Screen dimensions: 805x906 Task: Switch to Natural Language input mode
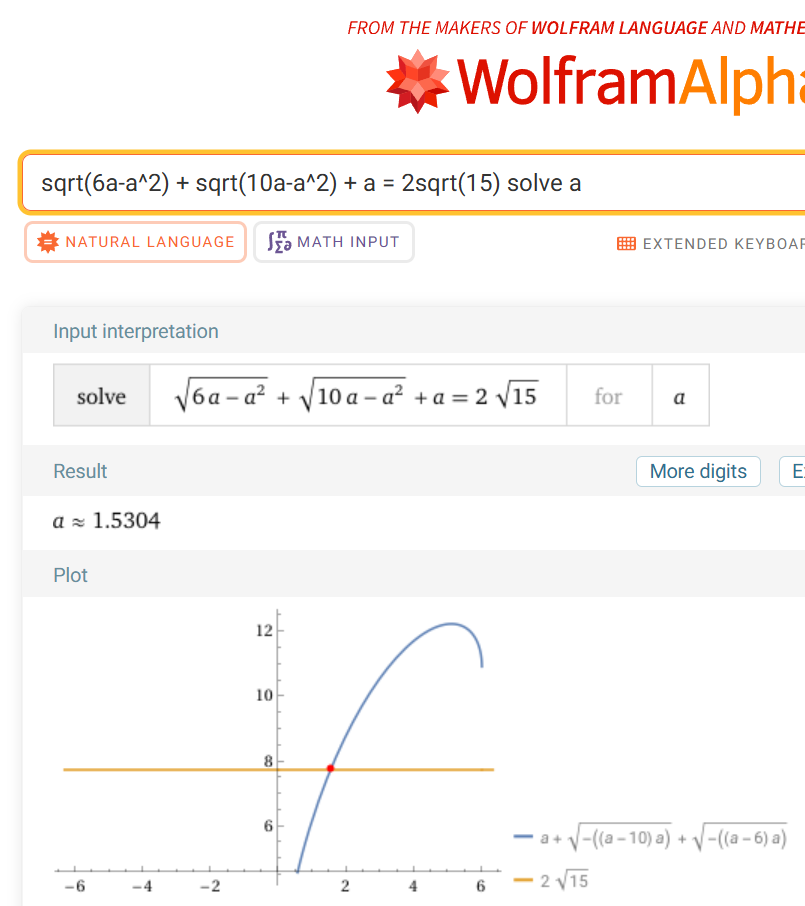pos(135,242)
